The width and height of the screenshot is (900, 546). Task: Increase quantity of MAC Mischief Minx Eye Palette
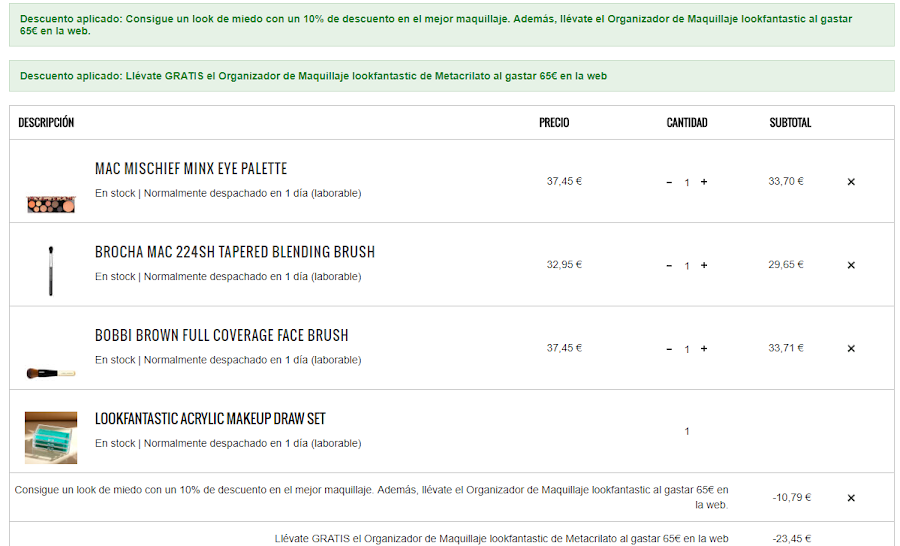coord(704,182)
